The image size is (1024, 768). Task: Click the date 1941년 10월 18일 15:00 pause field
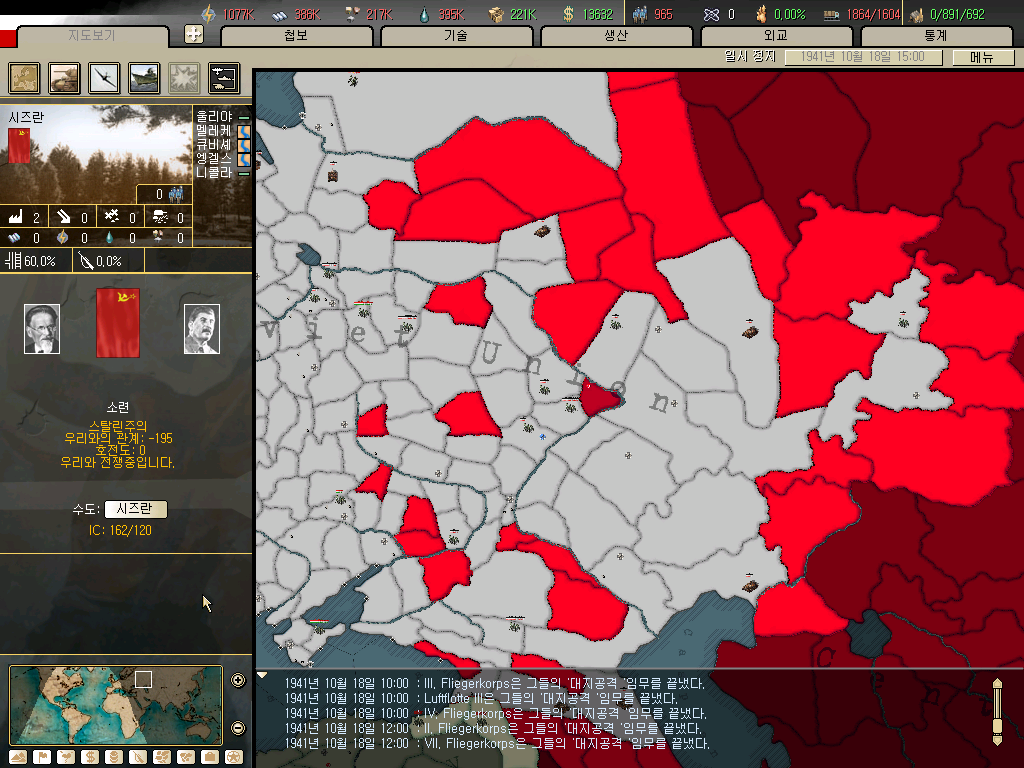pos(863,57)
